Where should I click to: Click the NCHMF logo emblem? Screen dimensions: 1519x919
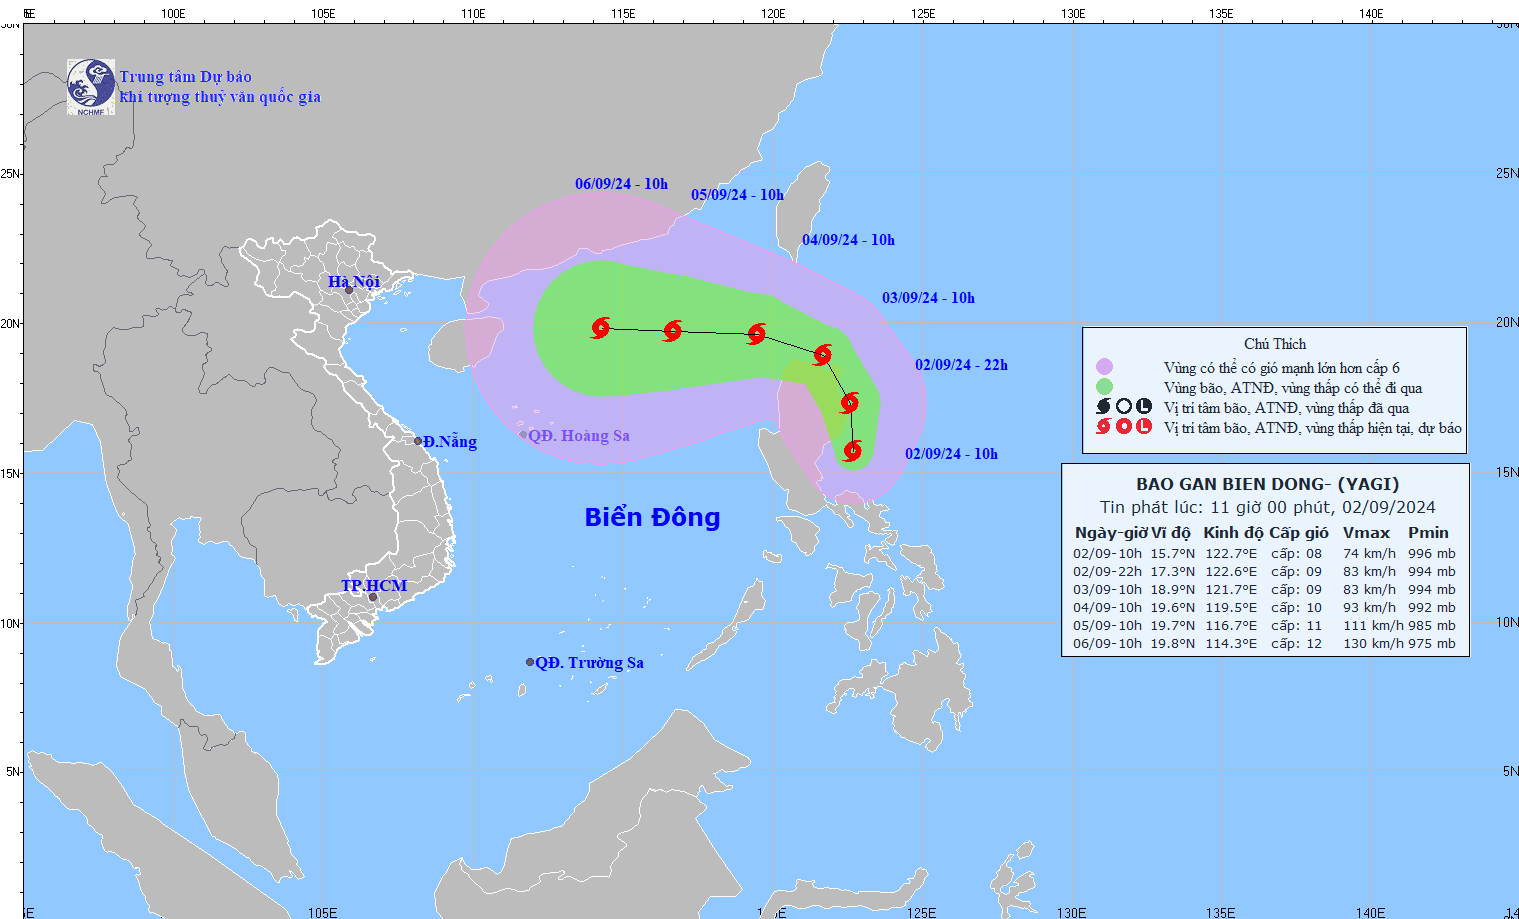click(x=91, y=86)
